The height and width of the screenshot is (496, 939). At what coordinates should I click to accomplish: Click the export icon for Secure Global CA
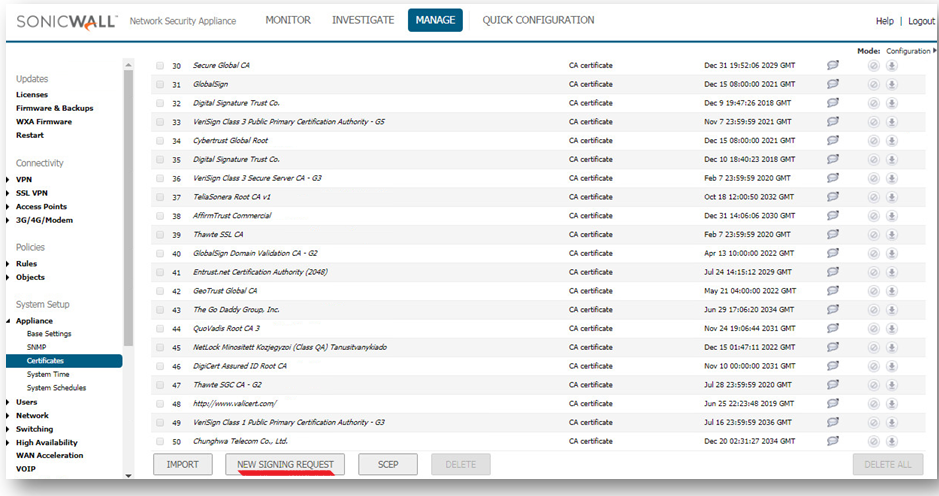[891, 66]
